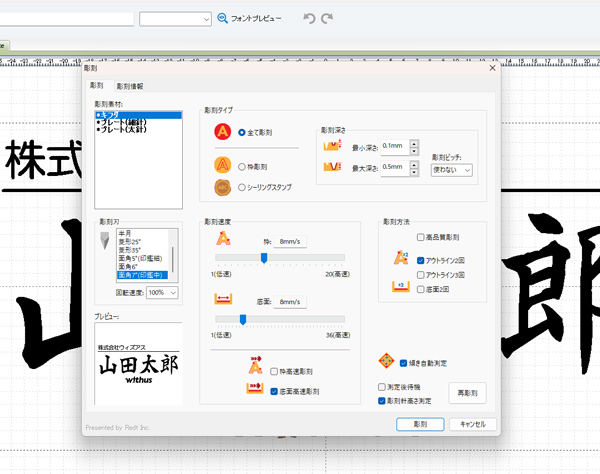Uncheck the アウトライン2回 checkbox

coord(420,261)
